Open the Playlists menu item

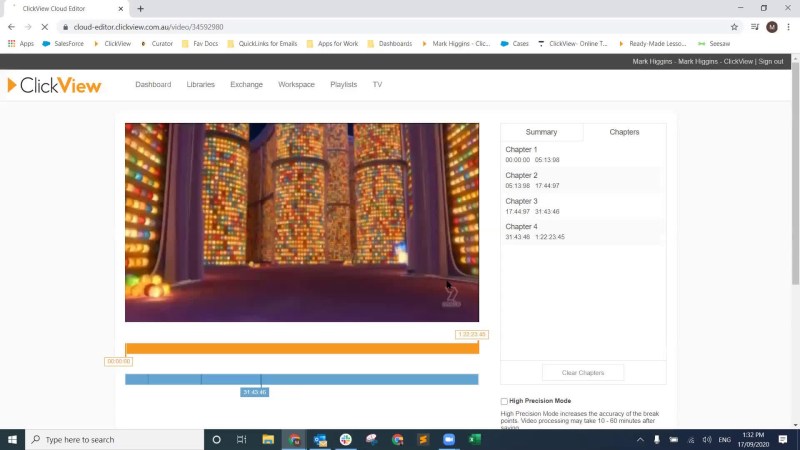coord(343,85)
